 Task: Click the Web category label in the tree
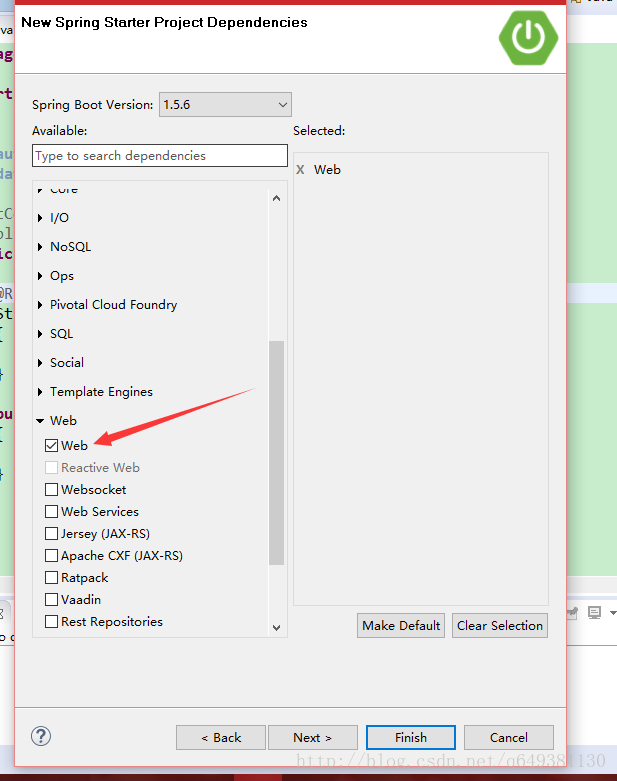coord(63,421)
